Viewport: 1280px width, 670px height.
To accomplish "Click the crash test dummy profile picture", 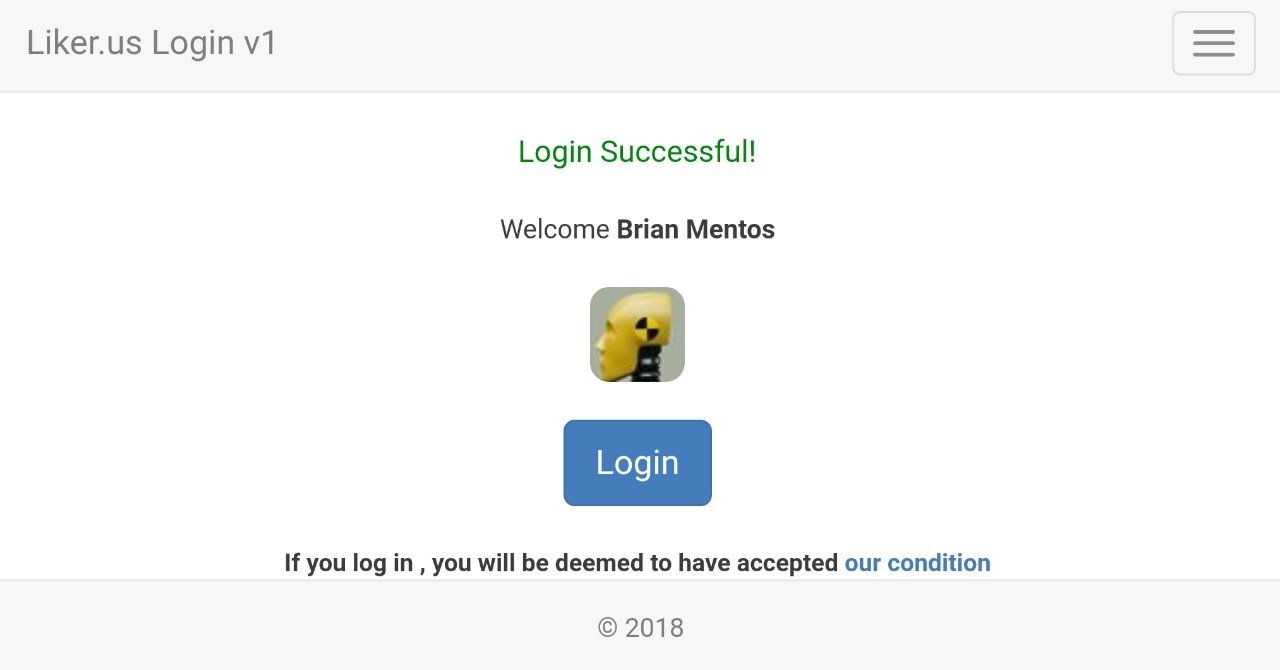I will (637, 334).
